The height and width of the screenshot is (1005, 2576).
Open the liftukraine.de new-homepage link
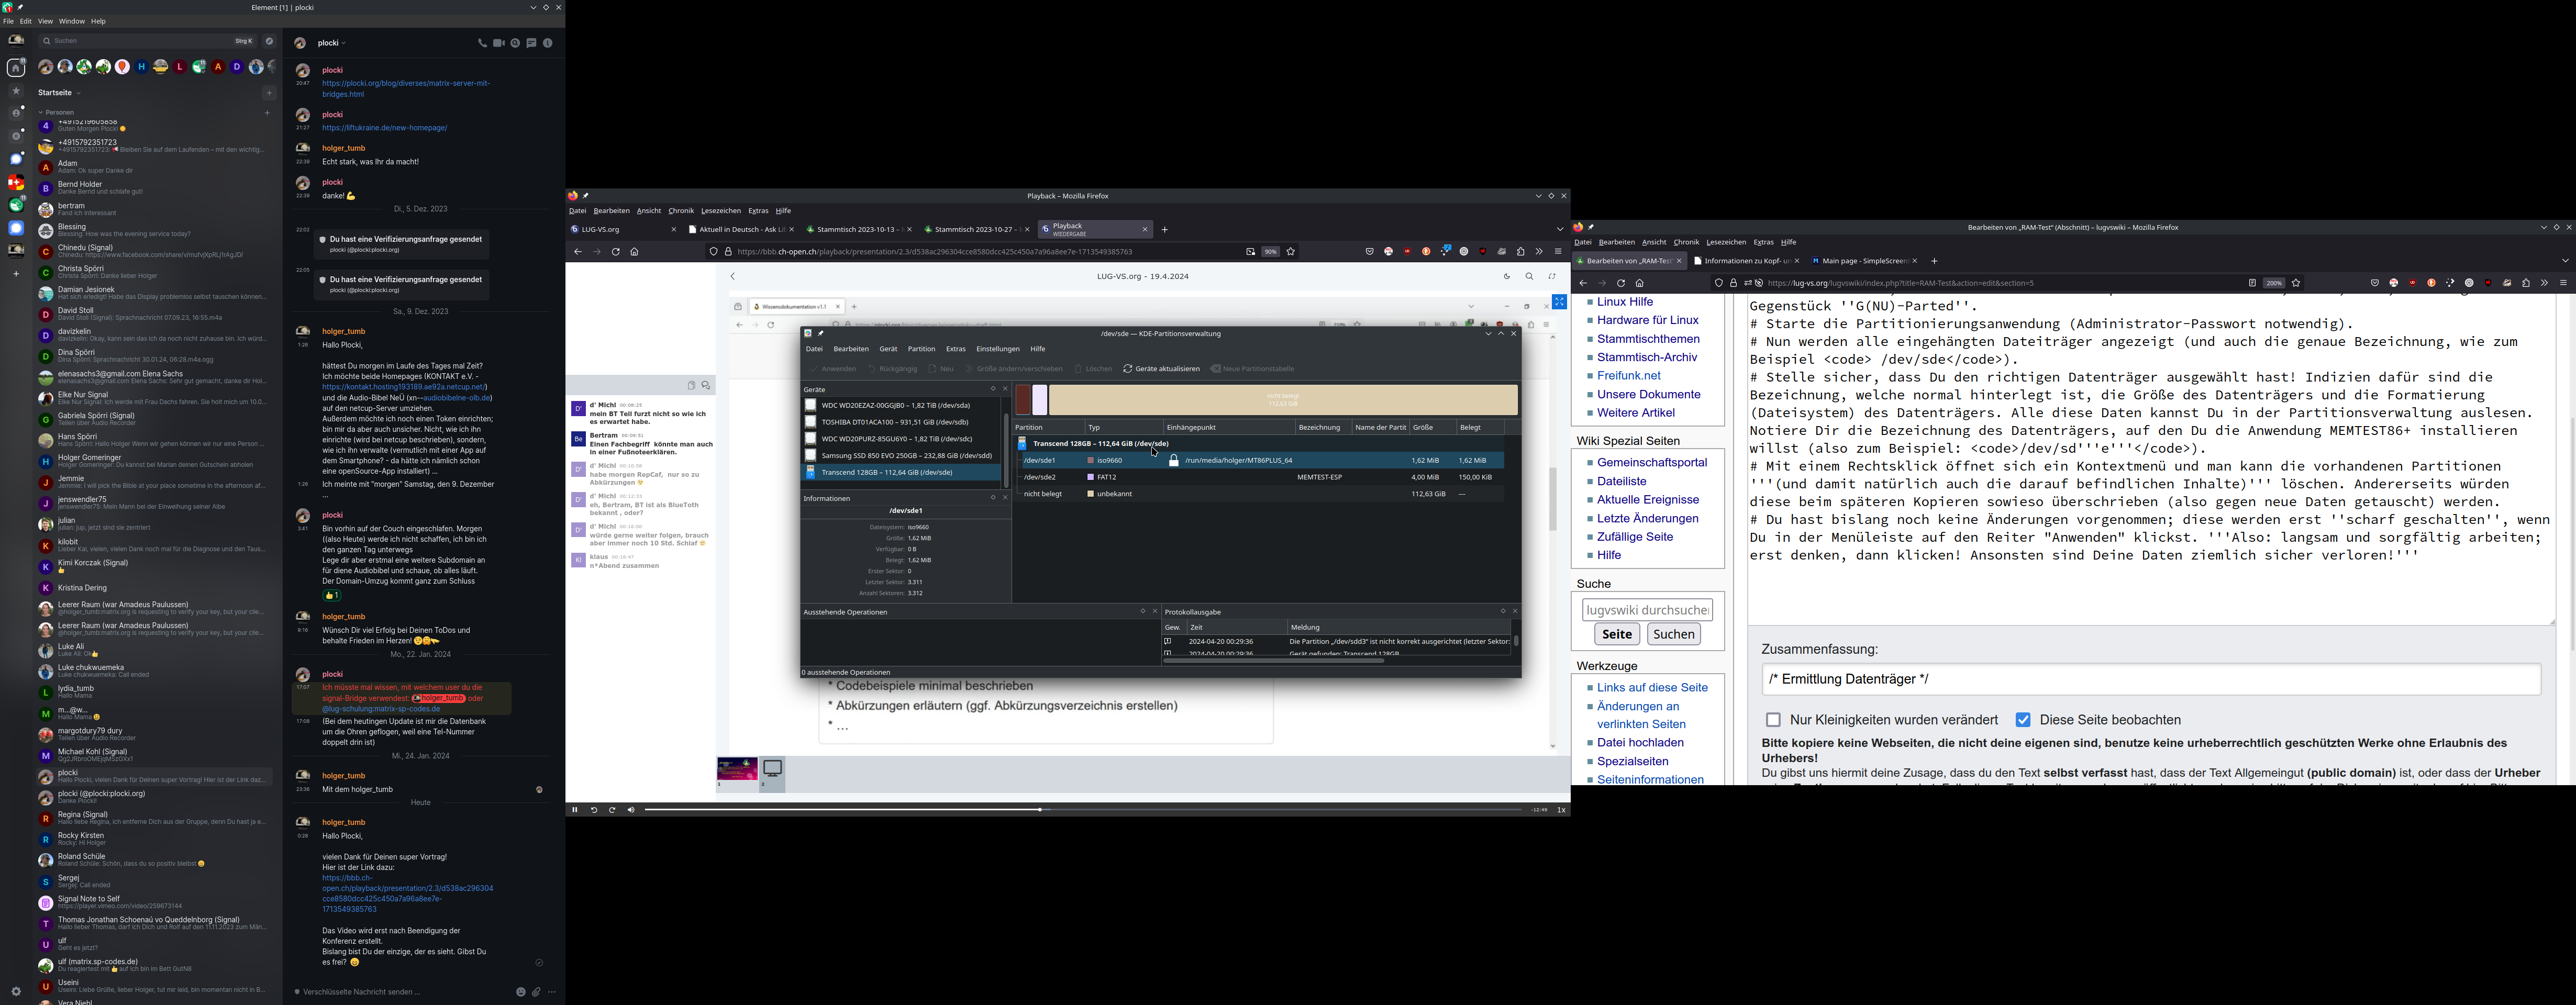[384, 128]
